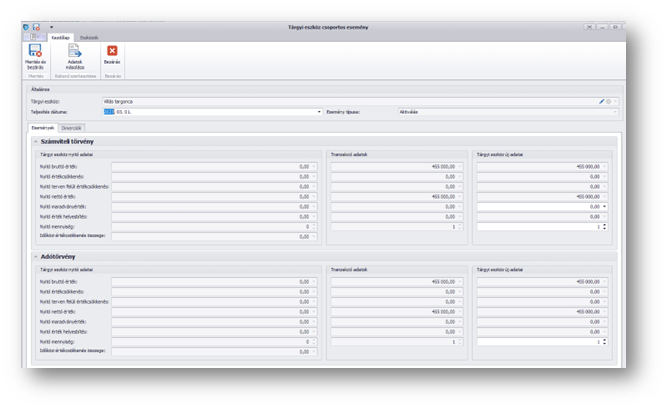Viewport: 668px width, 410px height.
Task: Click the red Bezárás ribbon icon
Action: (112, 50)
